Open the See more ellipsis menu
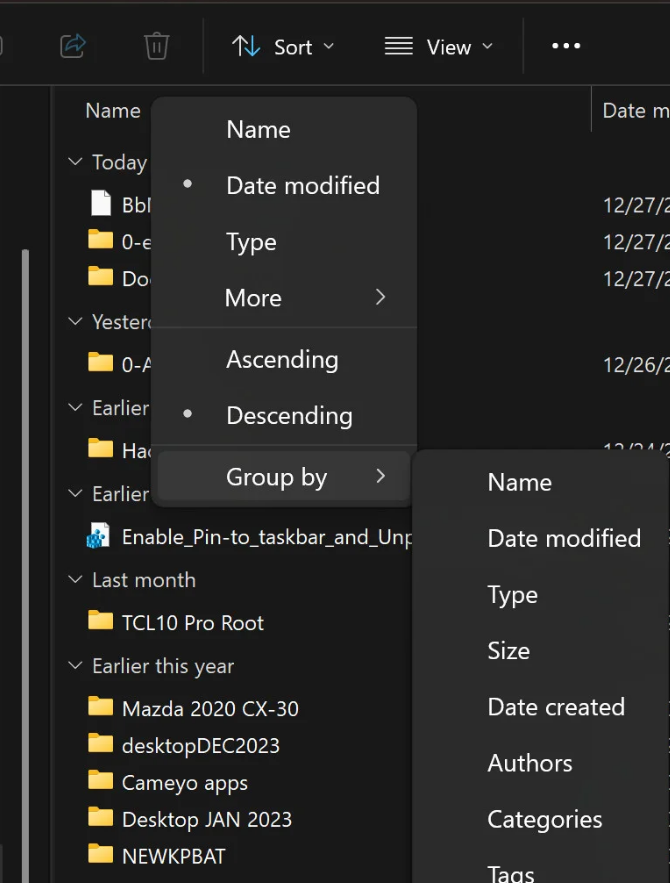The height and width of the screenshot is (883, 670). [x=566, y=46]
